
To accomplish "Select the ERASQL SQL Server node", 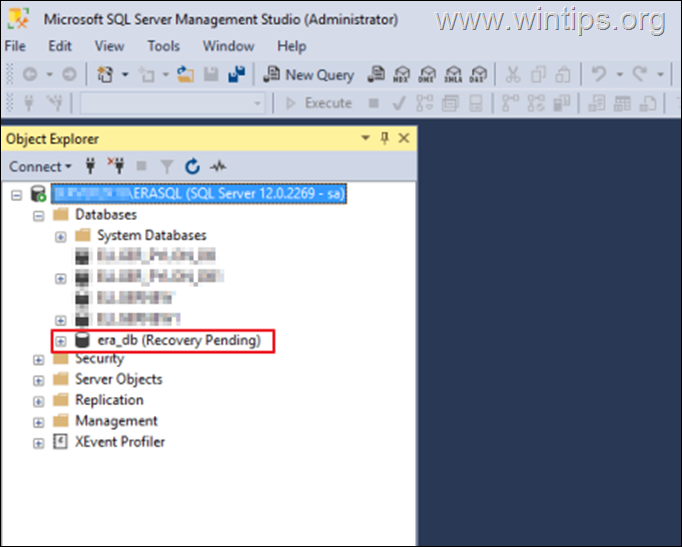I will (x=198, y=193).
